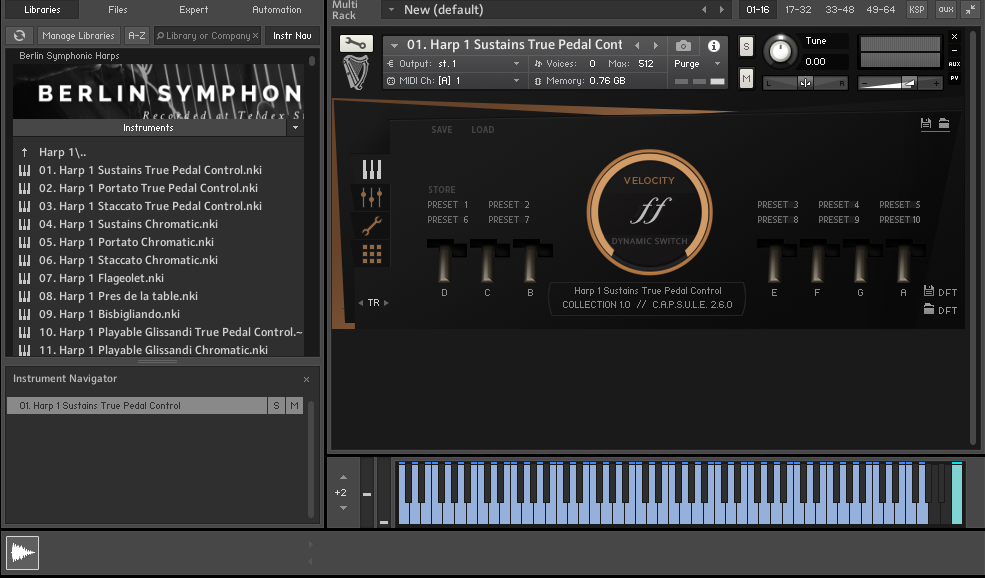The image size is (985, 578).
Task: Show the instrument info icon
Action: coord(714,46)
